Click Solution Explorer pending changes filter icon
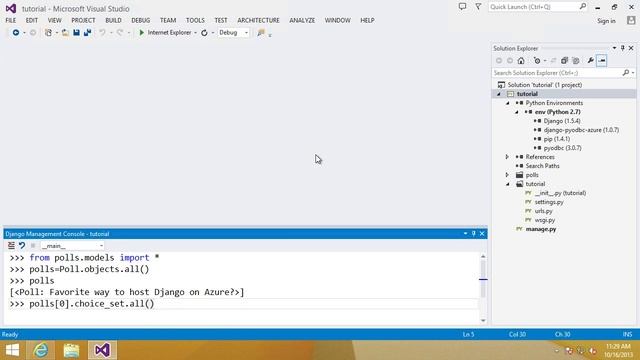The width and height of the screenshot is (640, 360). (537, 61)
